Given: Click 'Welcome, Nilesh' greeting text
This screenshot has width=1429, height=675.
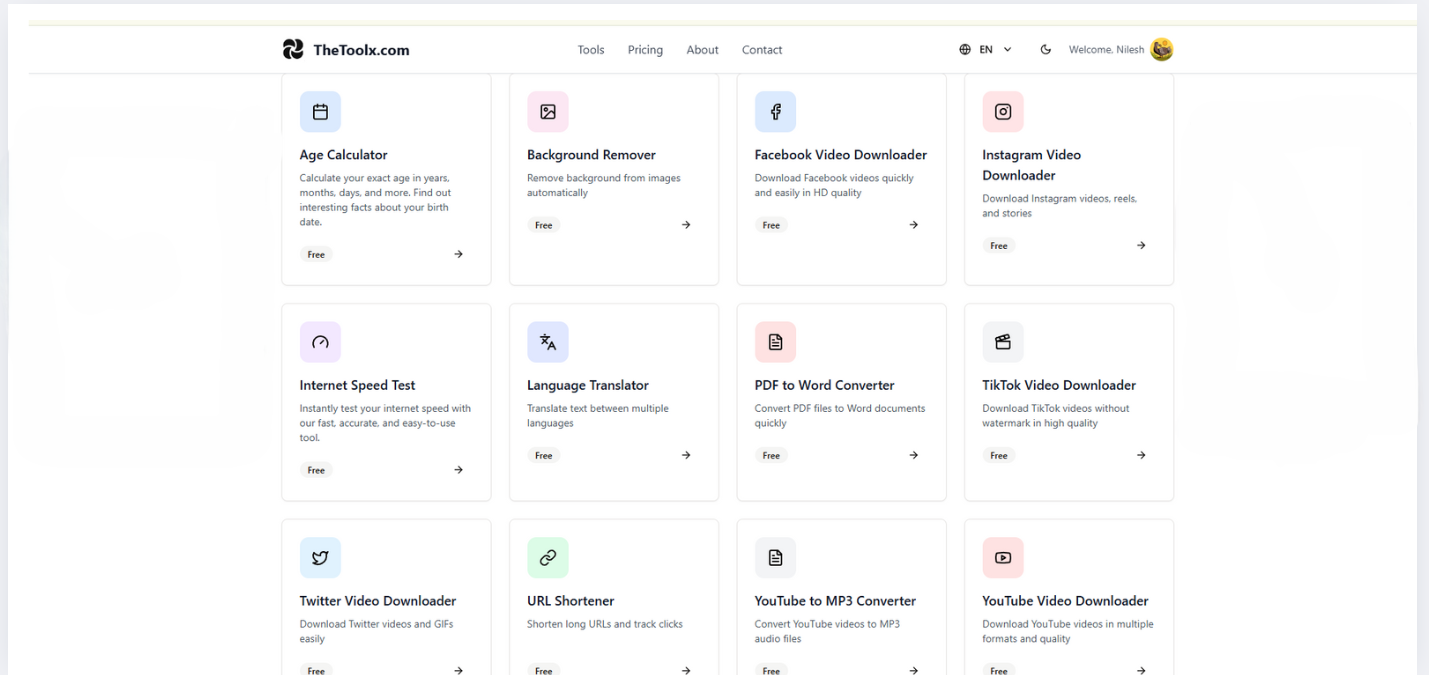Looking at the screenshot, I should [1106, 50].
